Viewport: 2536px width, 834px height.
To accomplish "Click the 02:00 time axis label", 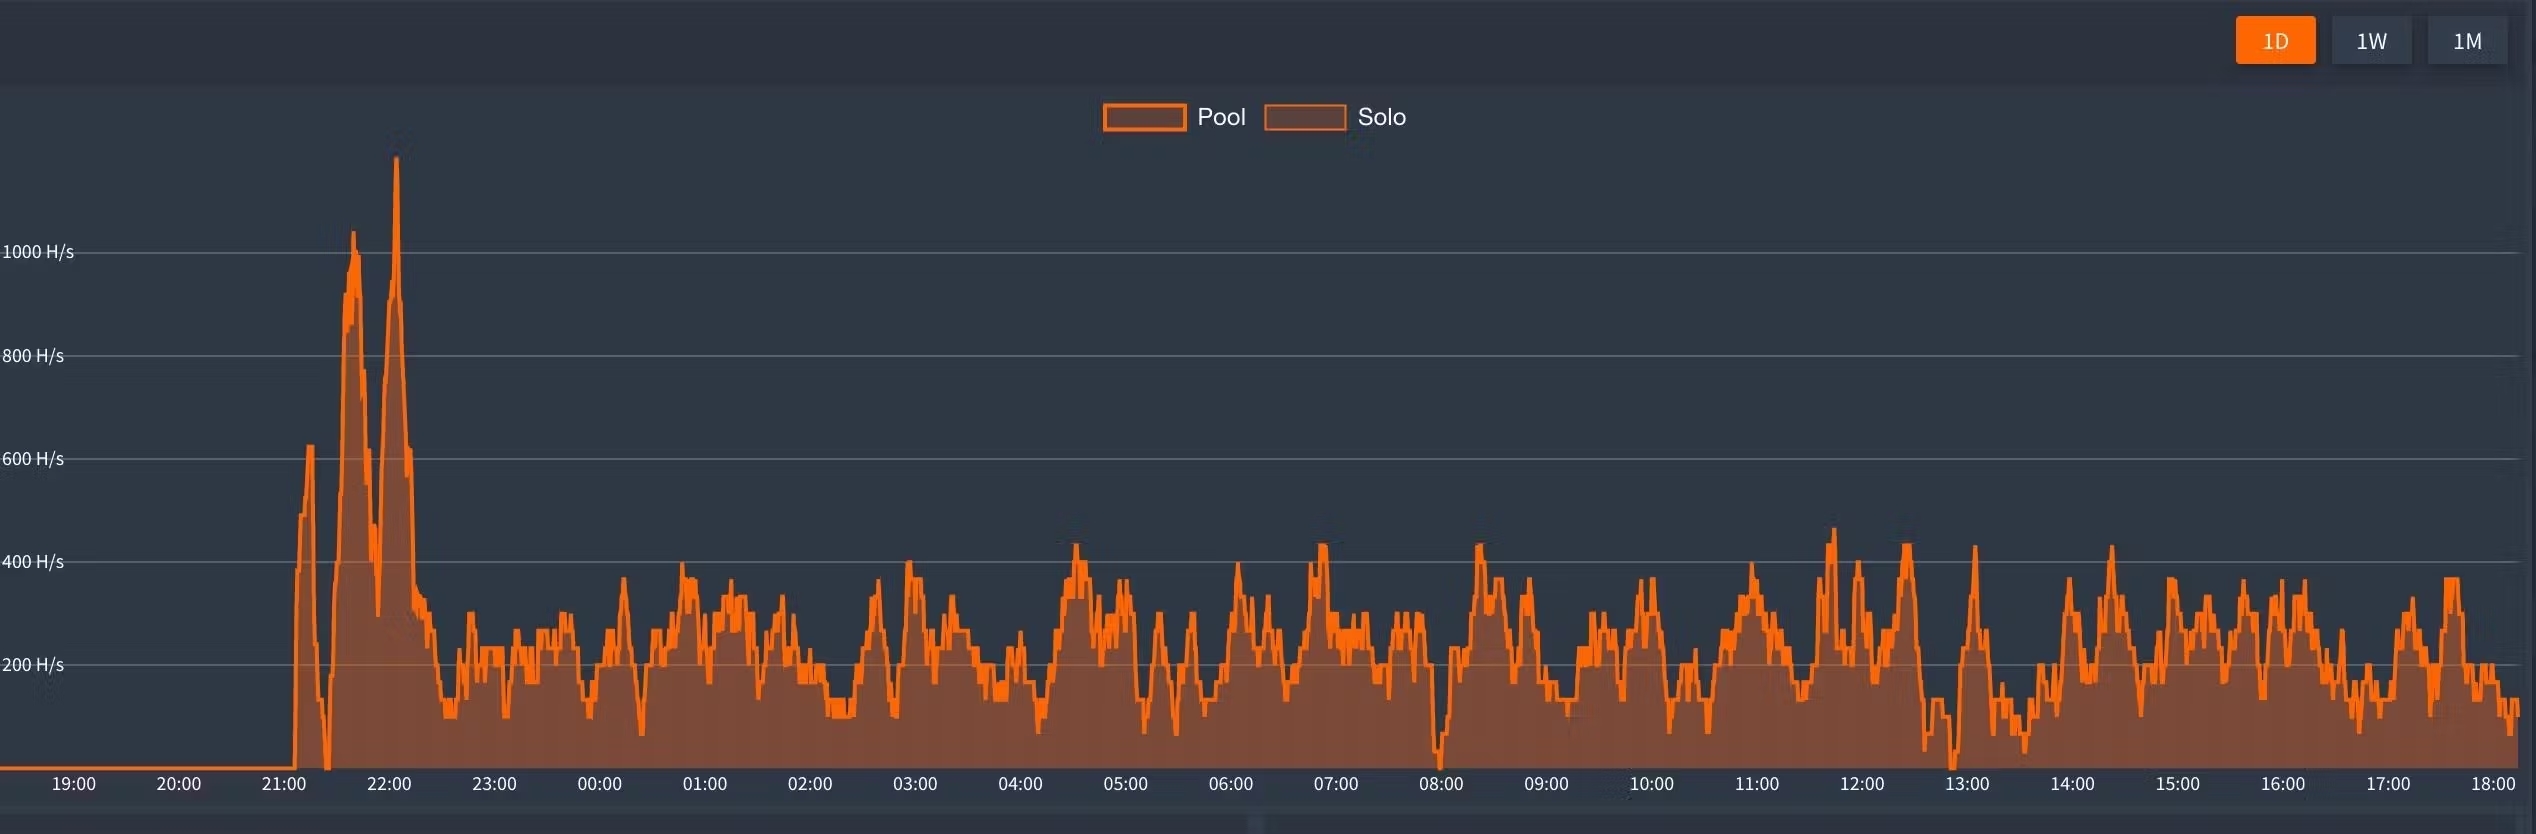I will [810, 784].
